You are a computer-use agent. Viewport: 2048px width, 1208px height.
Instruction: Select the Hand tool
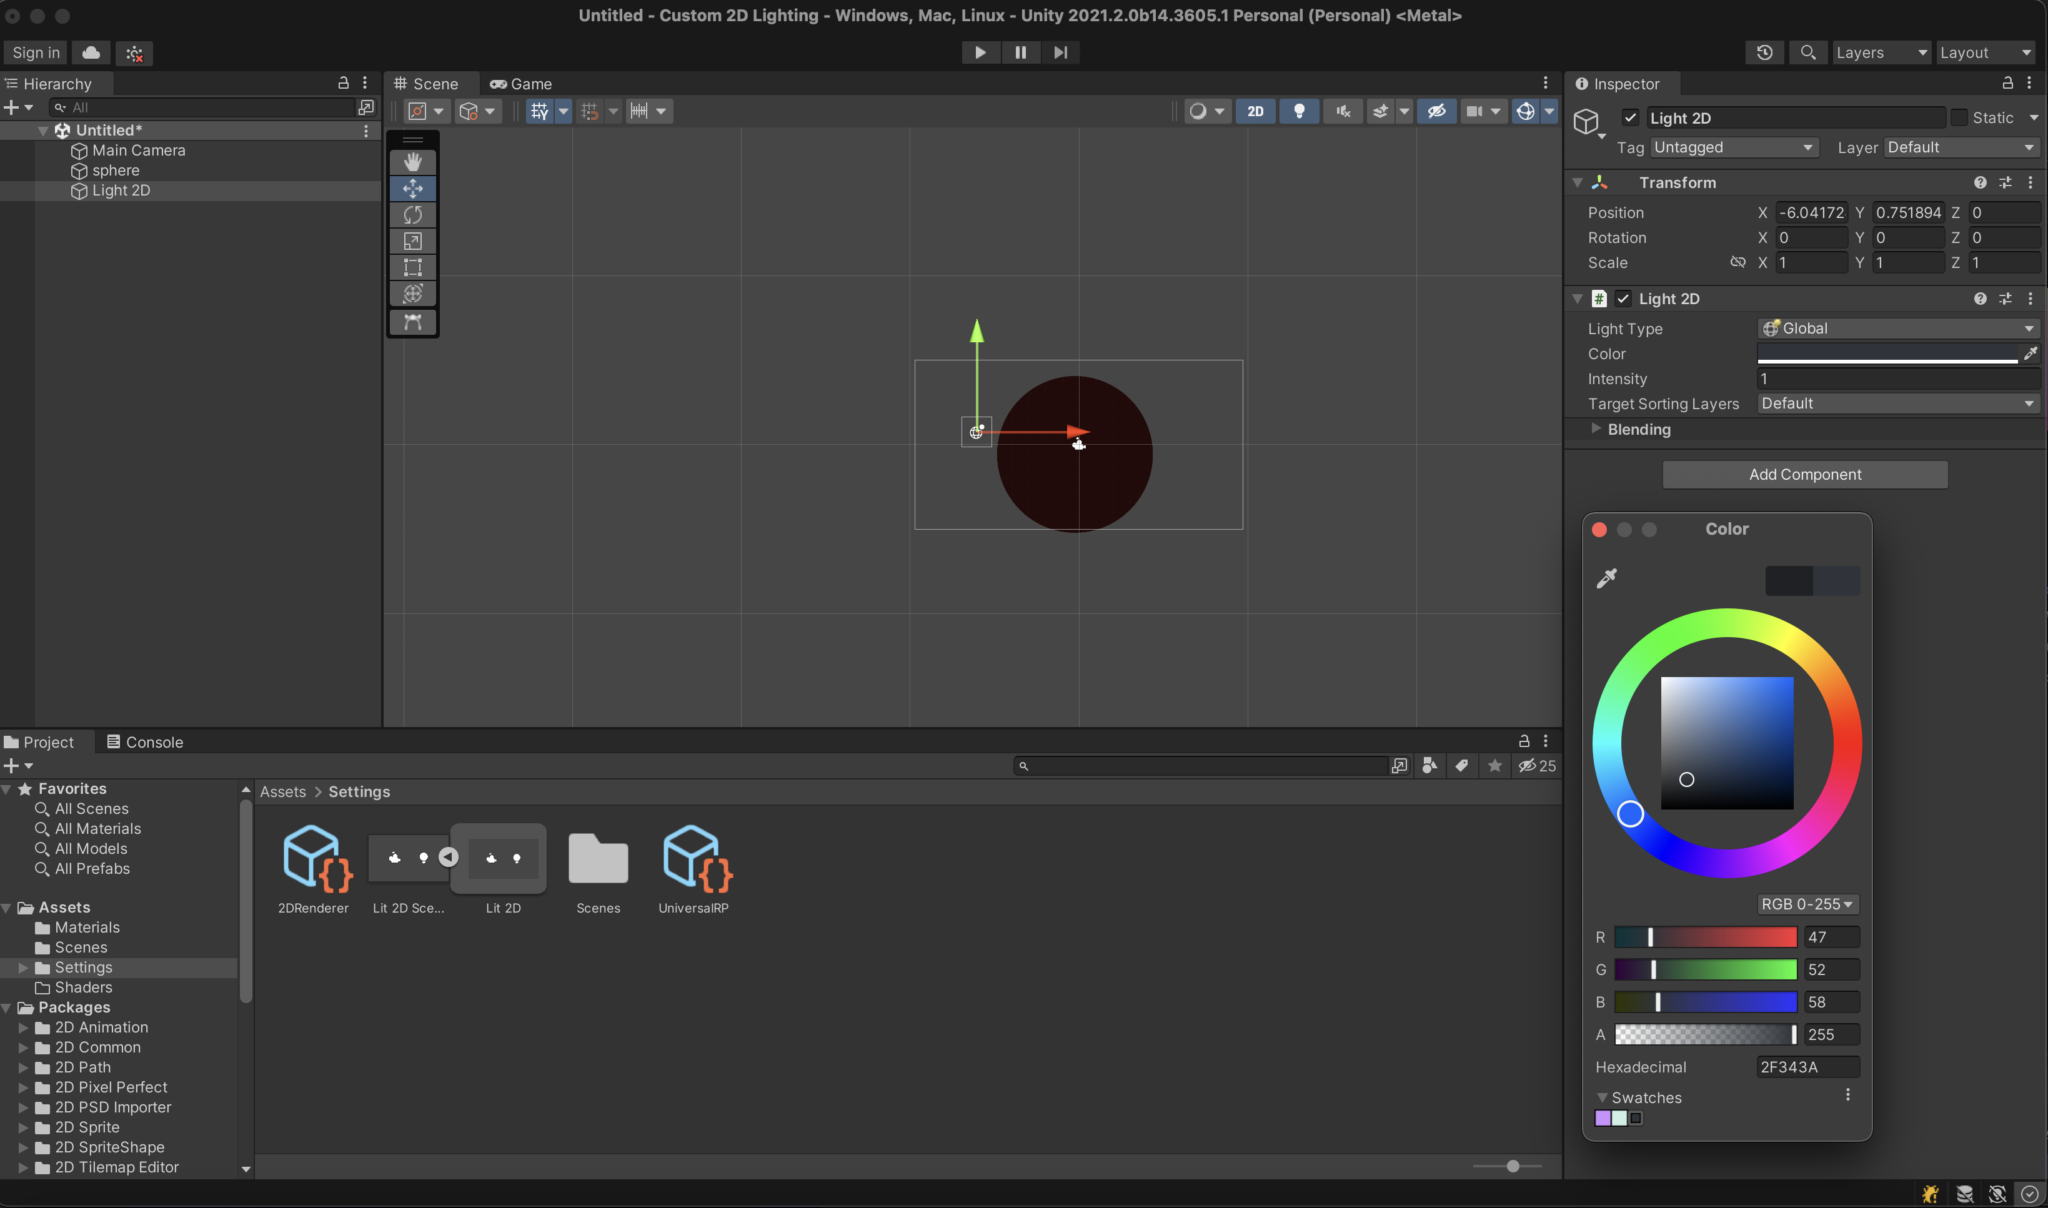coord(413,161)
